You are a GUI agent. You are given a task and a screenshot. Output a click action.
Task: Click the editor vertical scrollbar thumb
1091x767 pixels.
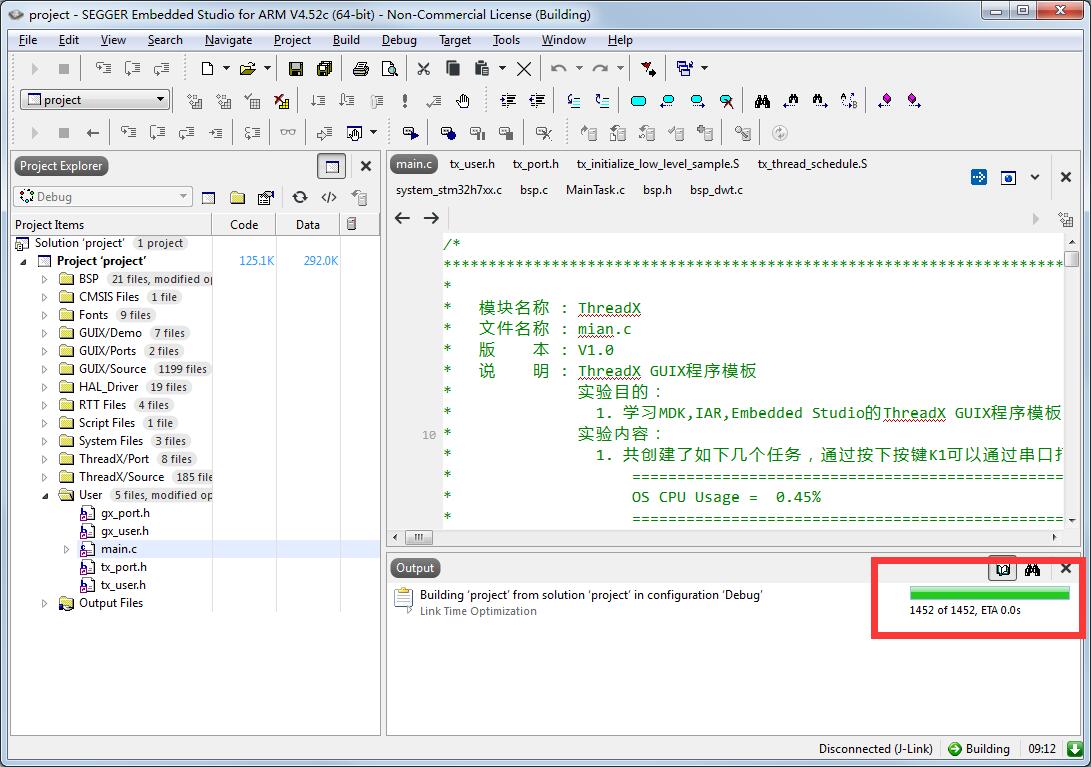point(1072,259)
